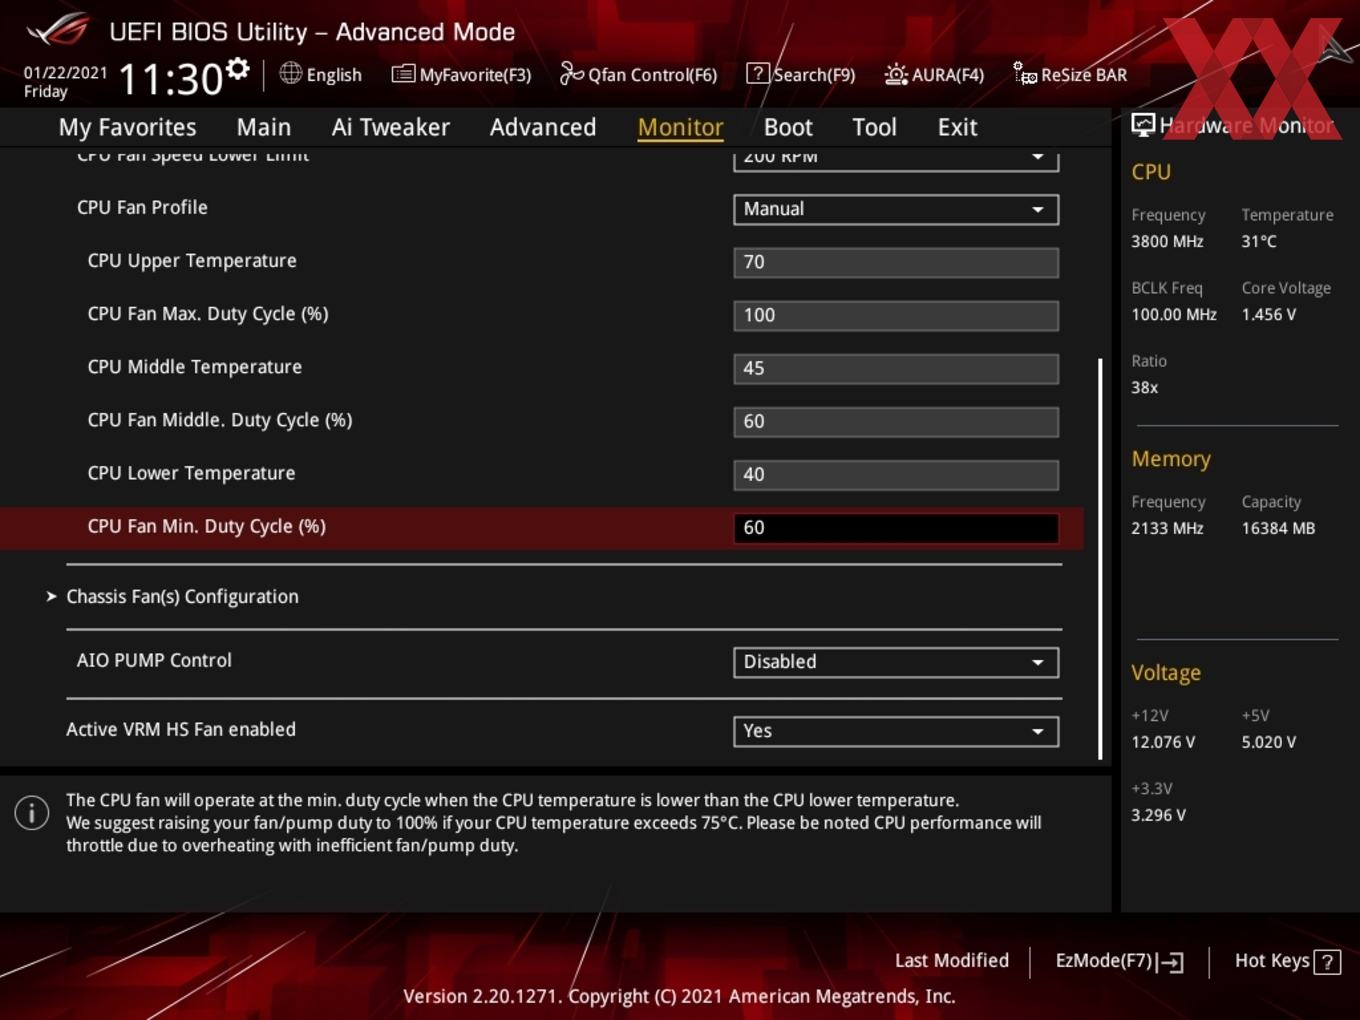Click the 11:30 clock display
Image resolution: width=1360 pixels, height=1020 pixels.
pyautogui.click(x=170, y=78)
